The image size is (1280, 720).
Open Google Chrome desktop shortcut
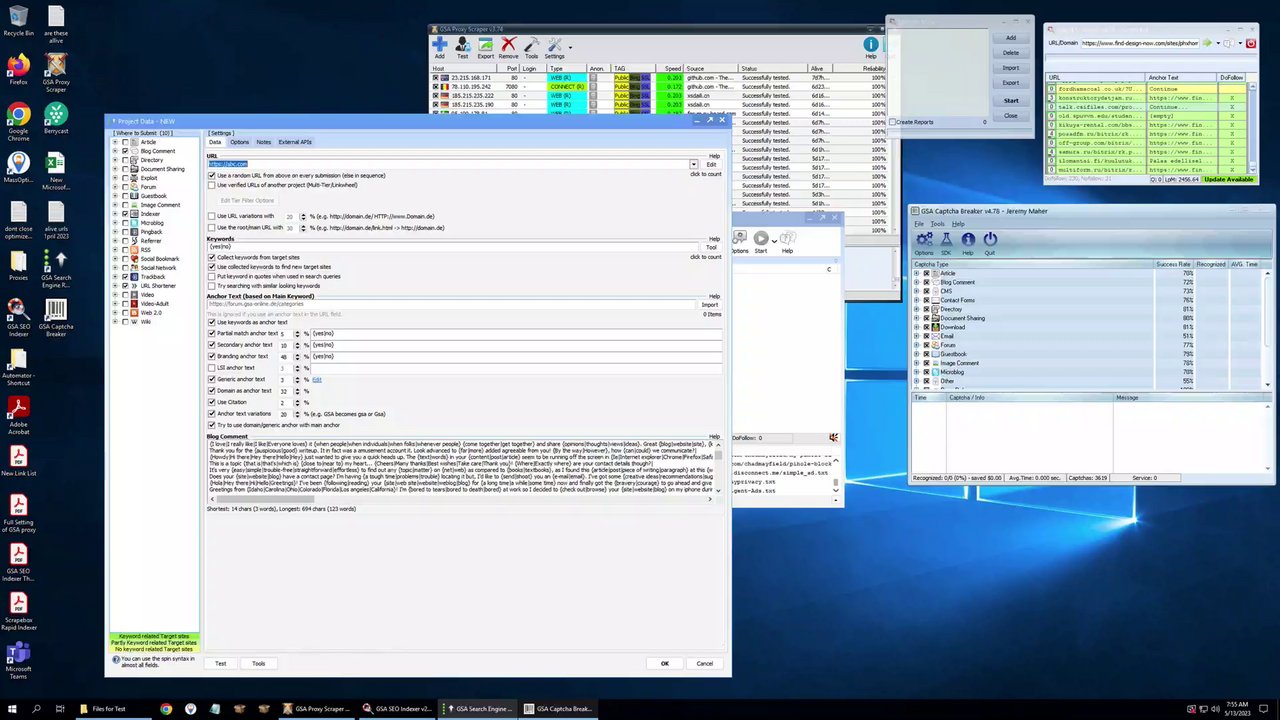pos(18,121)
